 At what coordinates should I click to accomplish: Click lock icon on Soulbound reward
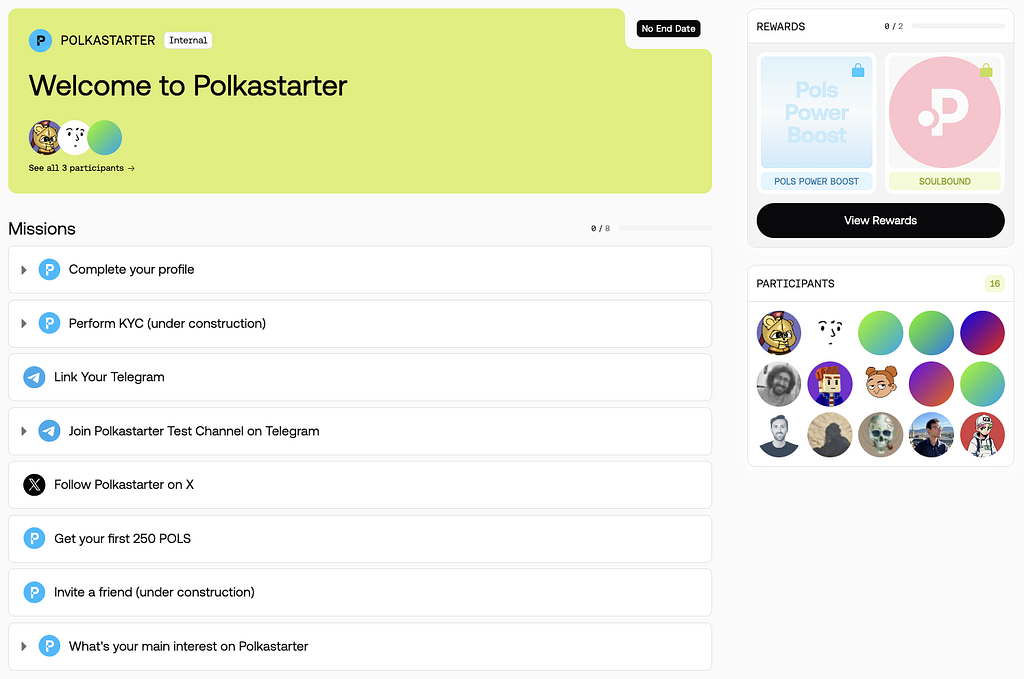[986, 70]
